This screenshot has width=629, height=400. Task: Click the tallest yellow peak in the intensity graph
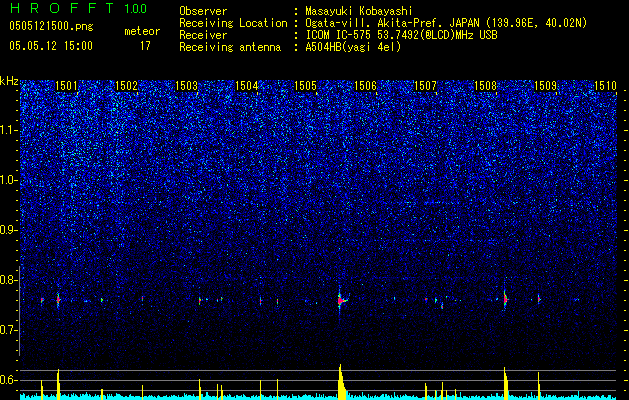pyautogui.click(x=341, y=382)
